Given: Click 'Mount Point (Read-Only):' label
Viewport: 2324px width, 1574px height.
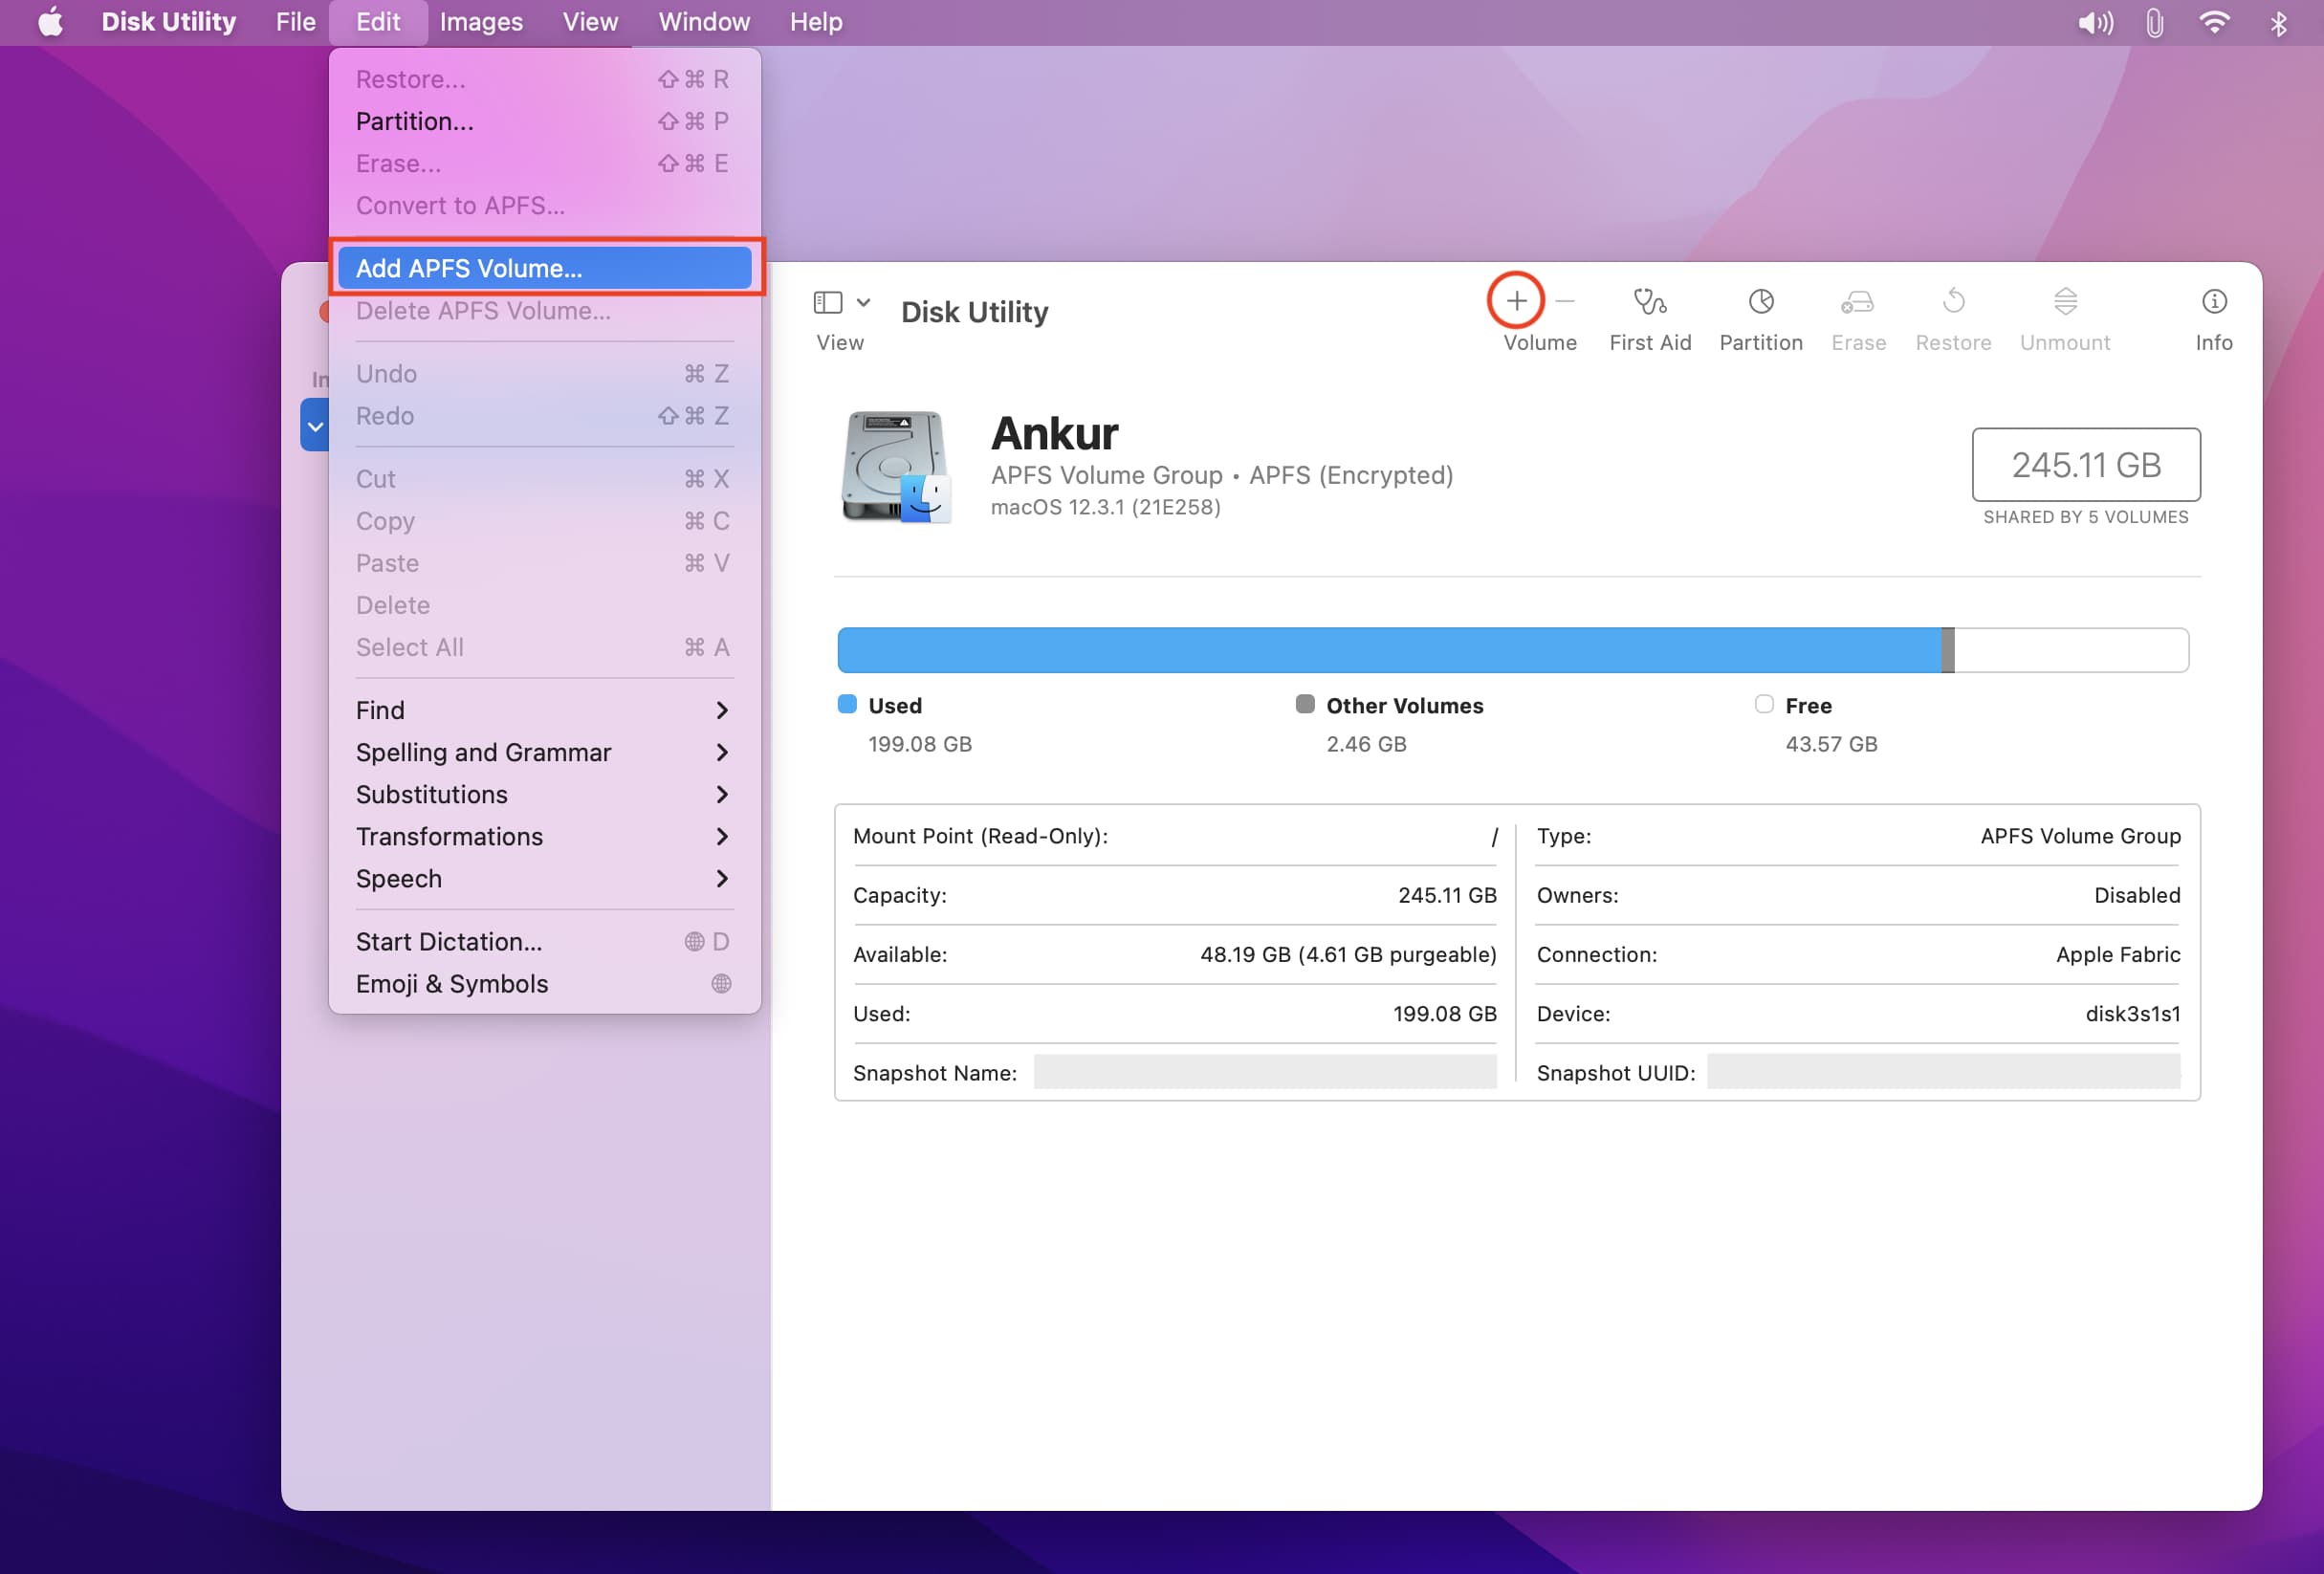Looking at the screenshot, I should point(980,836).
